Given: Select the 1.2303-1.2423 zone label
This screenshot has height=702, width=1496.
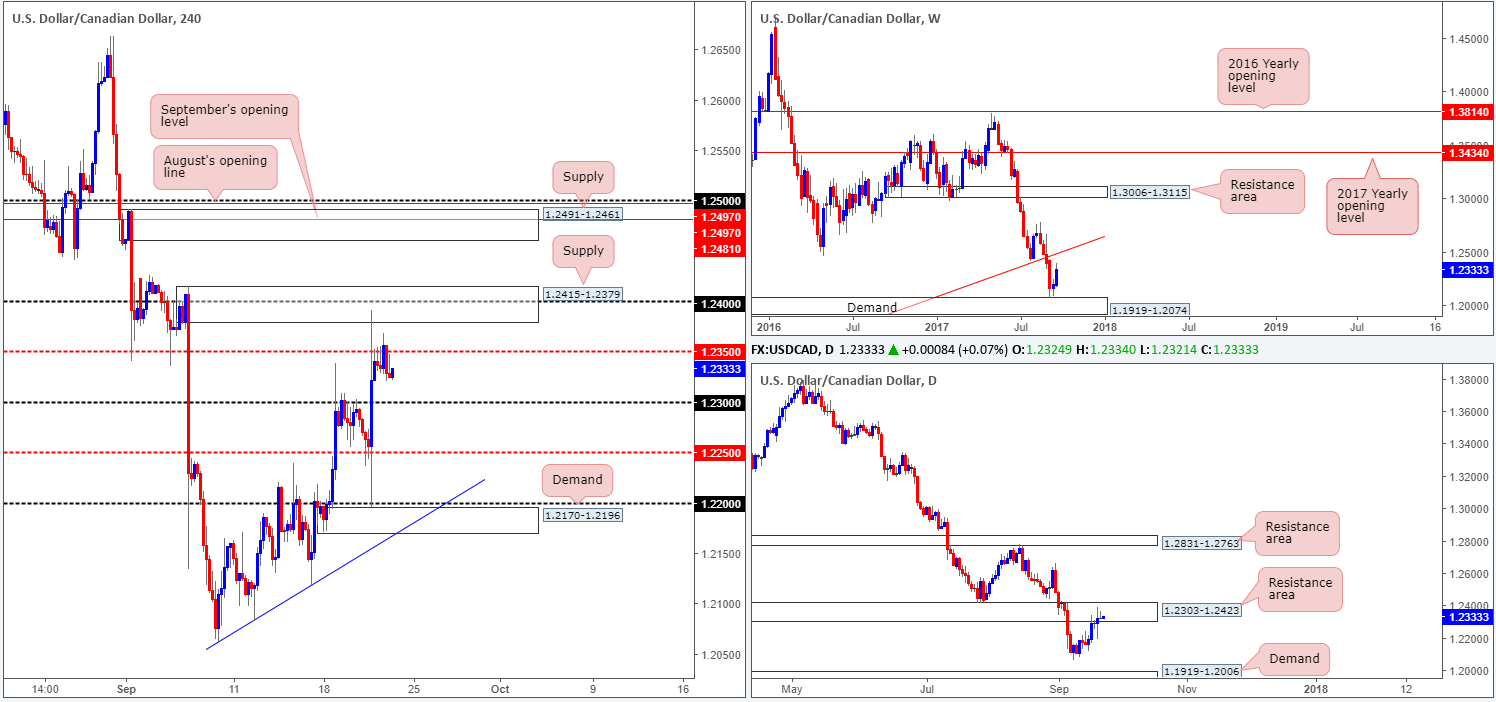Looking at the screenshot, I should pos(1200,610).
